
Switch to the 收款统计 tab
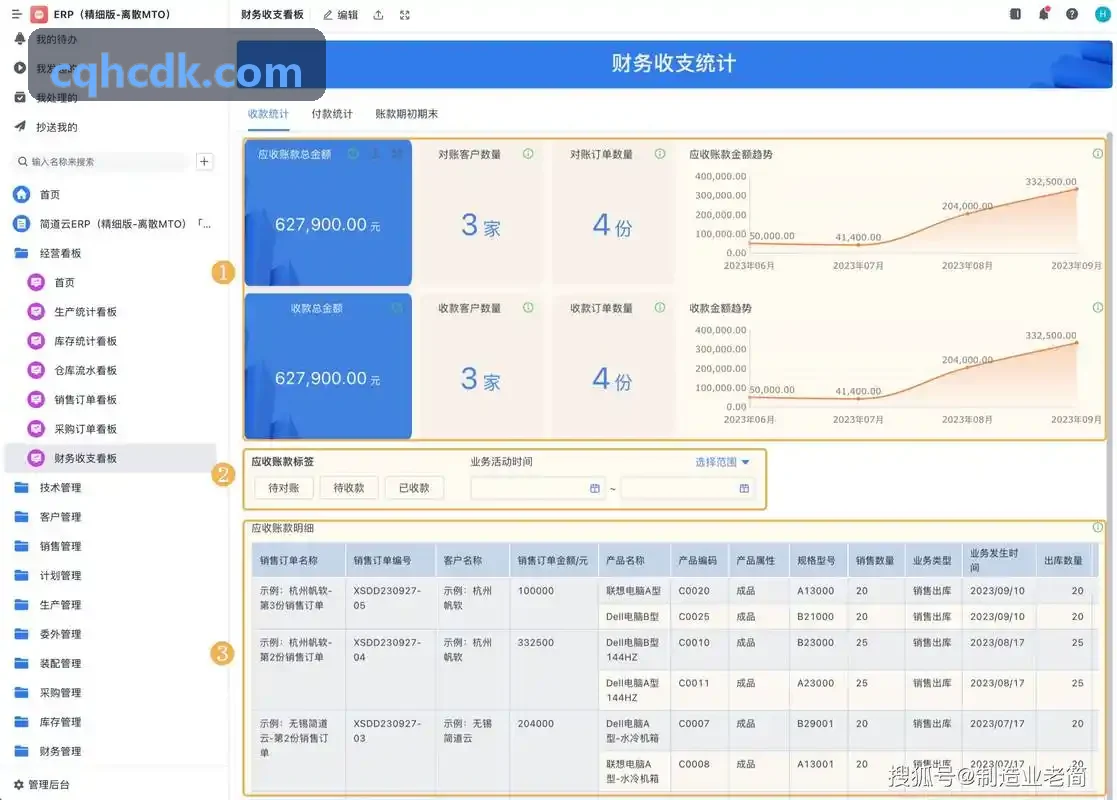point(268,114)
